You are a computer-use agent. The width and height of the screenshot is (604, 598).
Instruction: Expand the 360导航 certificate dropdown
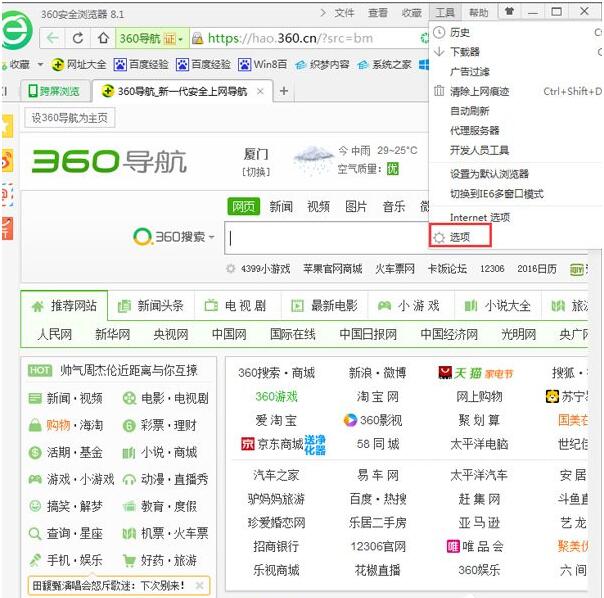pyautogui.click(x=180, y=39)
